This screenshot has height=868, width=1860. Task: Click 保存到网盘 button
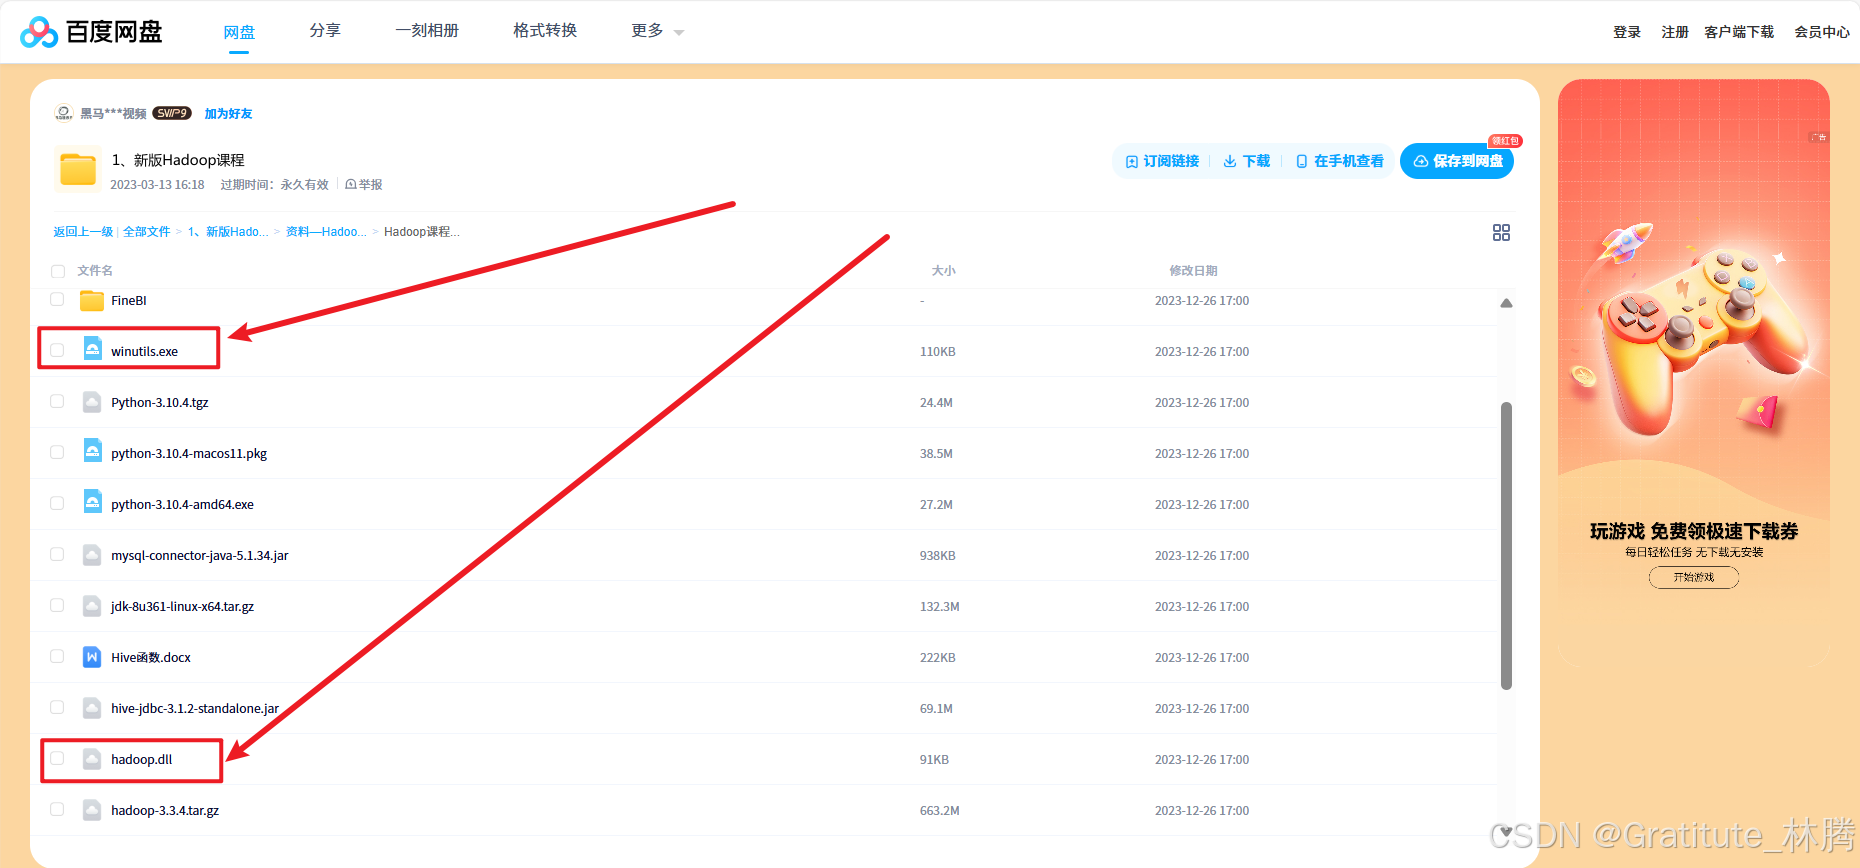click(1457, 161)
